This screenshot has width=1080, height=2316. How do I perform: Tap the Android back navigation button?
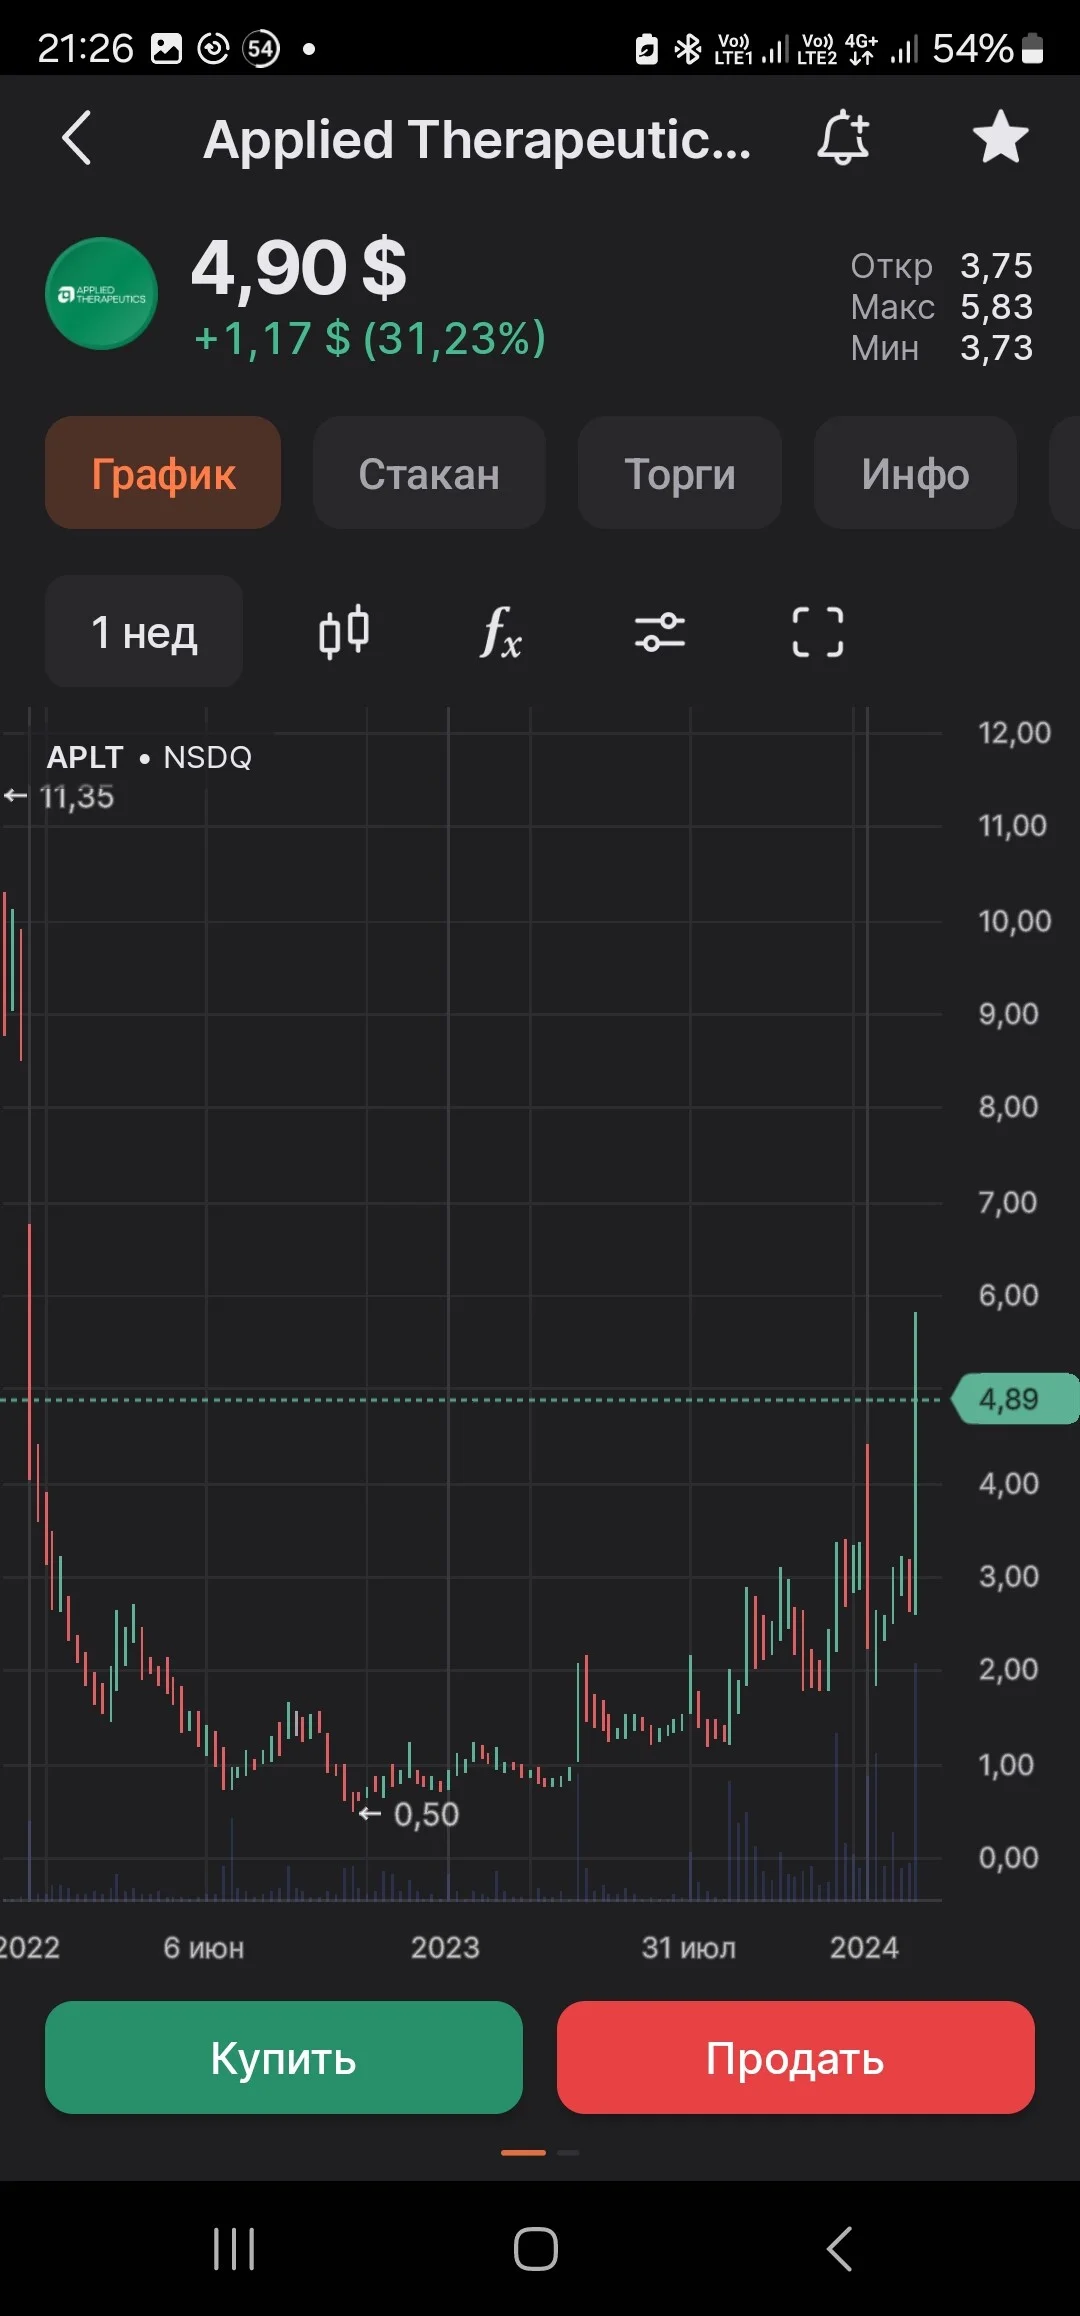[x=840, y=2249]
